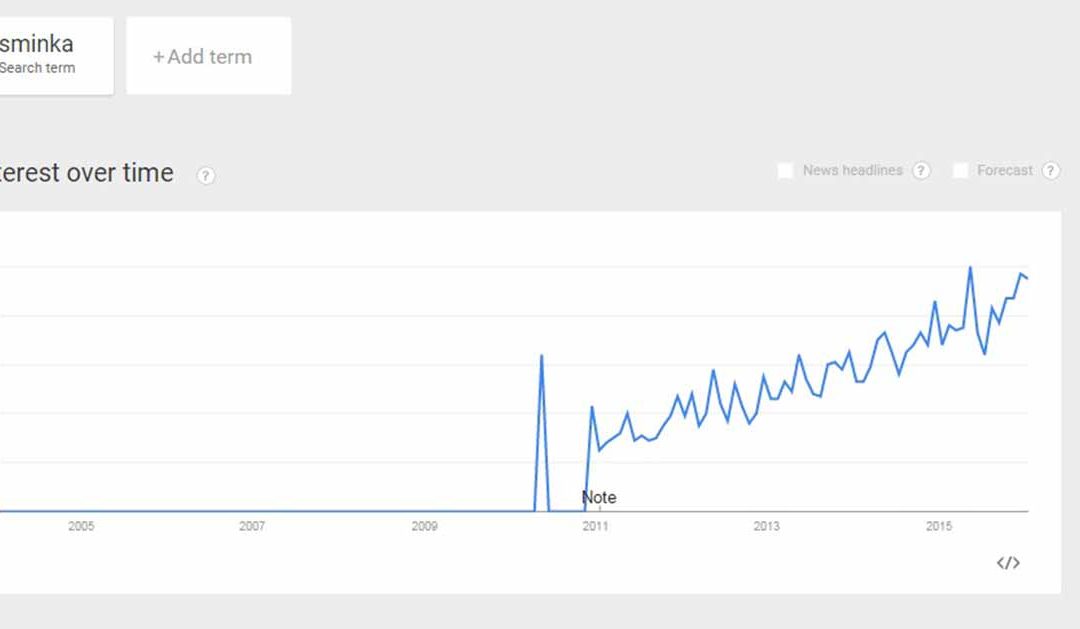Open the embed code icon below chart
This screenshot has height=629, width=1080.
(1008, 563)
